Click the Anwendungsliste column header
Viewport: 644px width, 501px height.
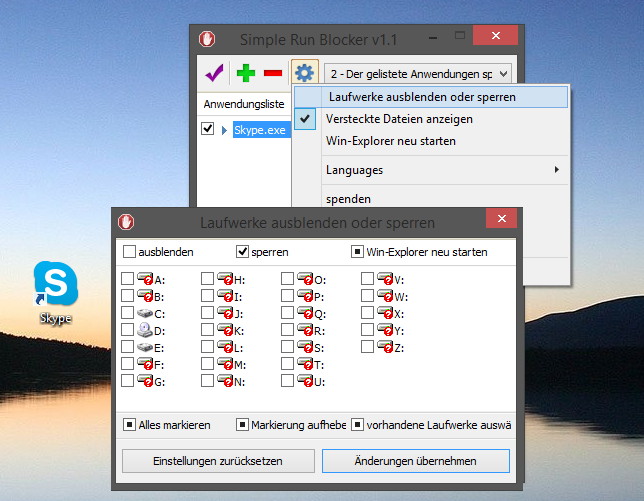click(x=244, y=104)
